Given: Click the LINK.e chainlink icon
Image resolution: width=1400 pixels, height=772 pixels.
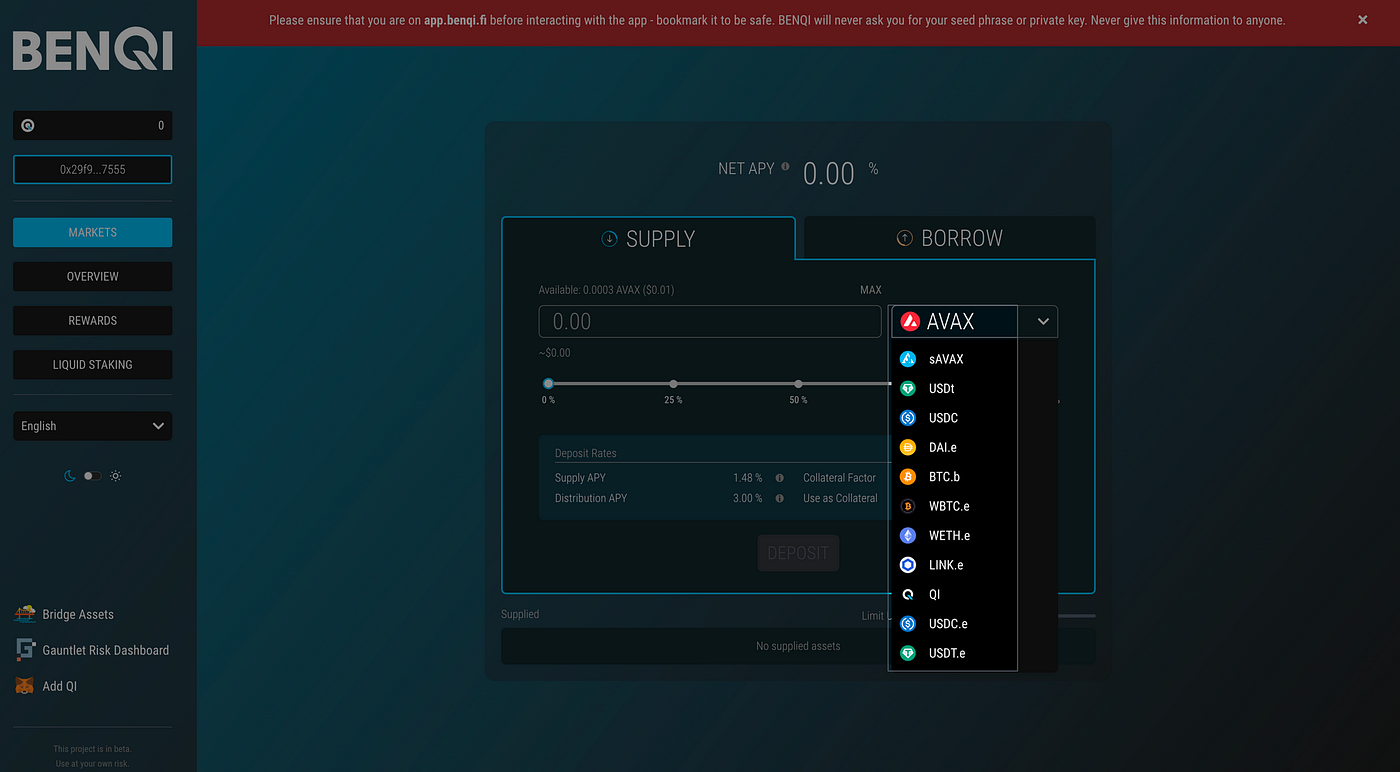Looking at the screenshot, I should (x=908, y=565).
